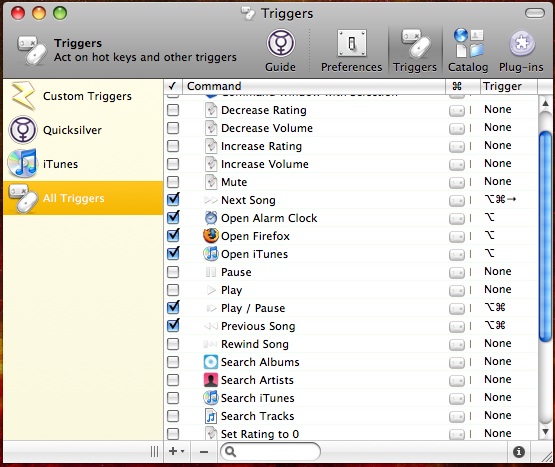Click the vertical scrollbar thumb
555x467 pixels.
pos(545,237)
